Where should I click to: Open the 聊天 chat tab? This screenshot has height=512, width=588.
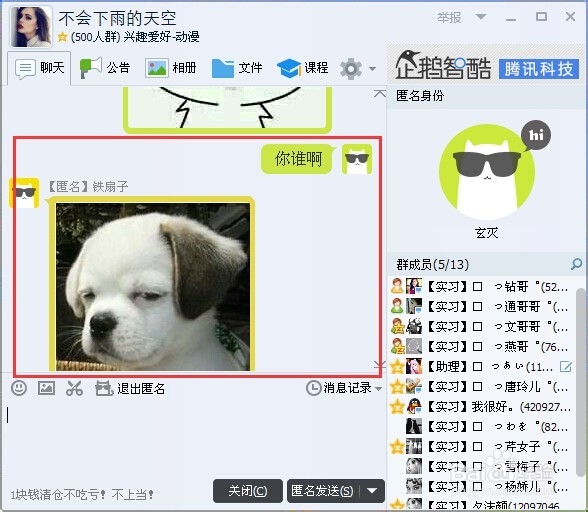39,68
